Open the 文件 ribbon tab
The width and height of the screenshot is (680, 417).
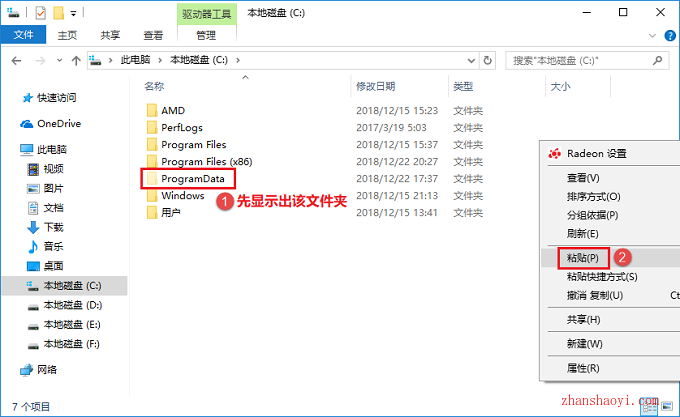(x=23, y=35)
